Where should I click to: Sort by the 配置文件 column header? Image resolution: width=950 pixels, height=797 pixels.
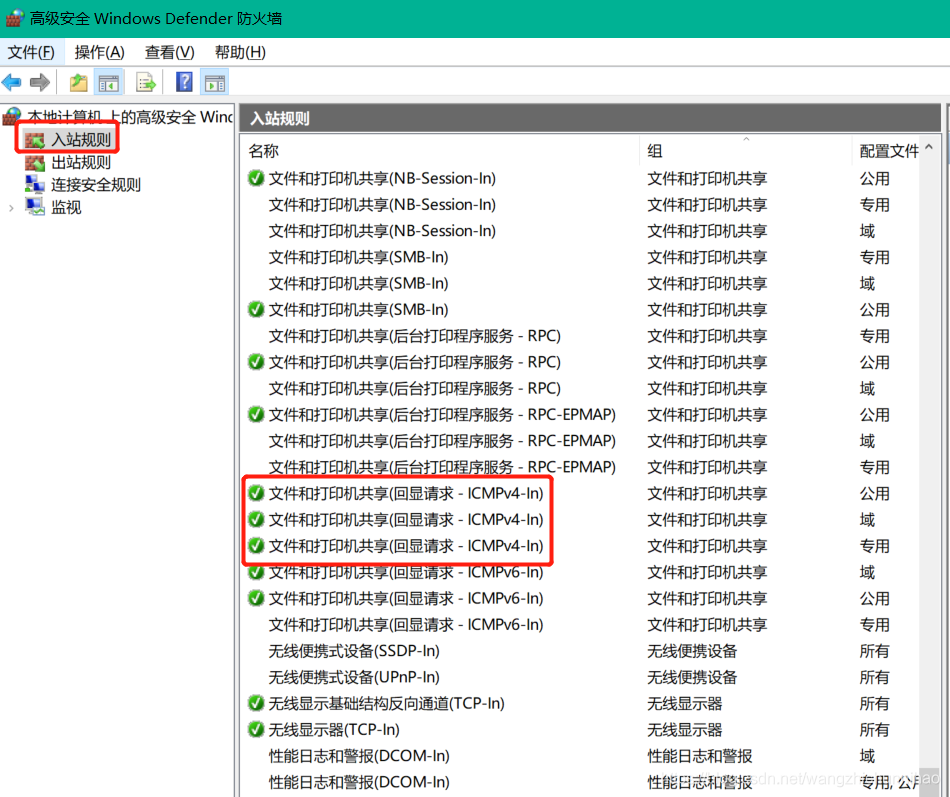pos(889,151)
